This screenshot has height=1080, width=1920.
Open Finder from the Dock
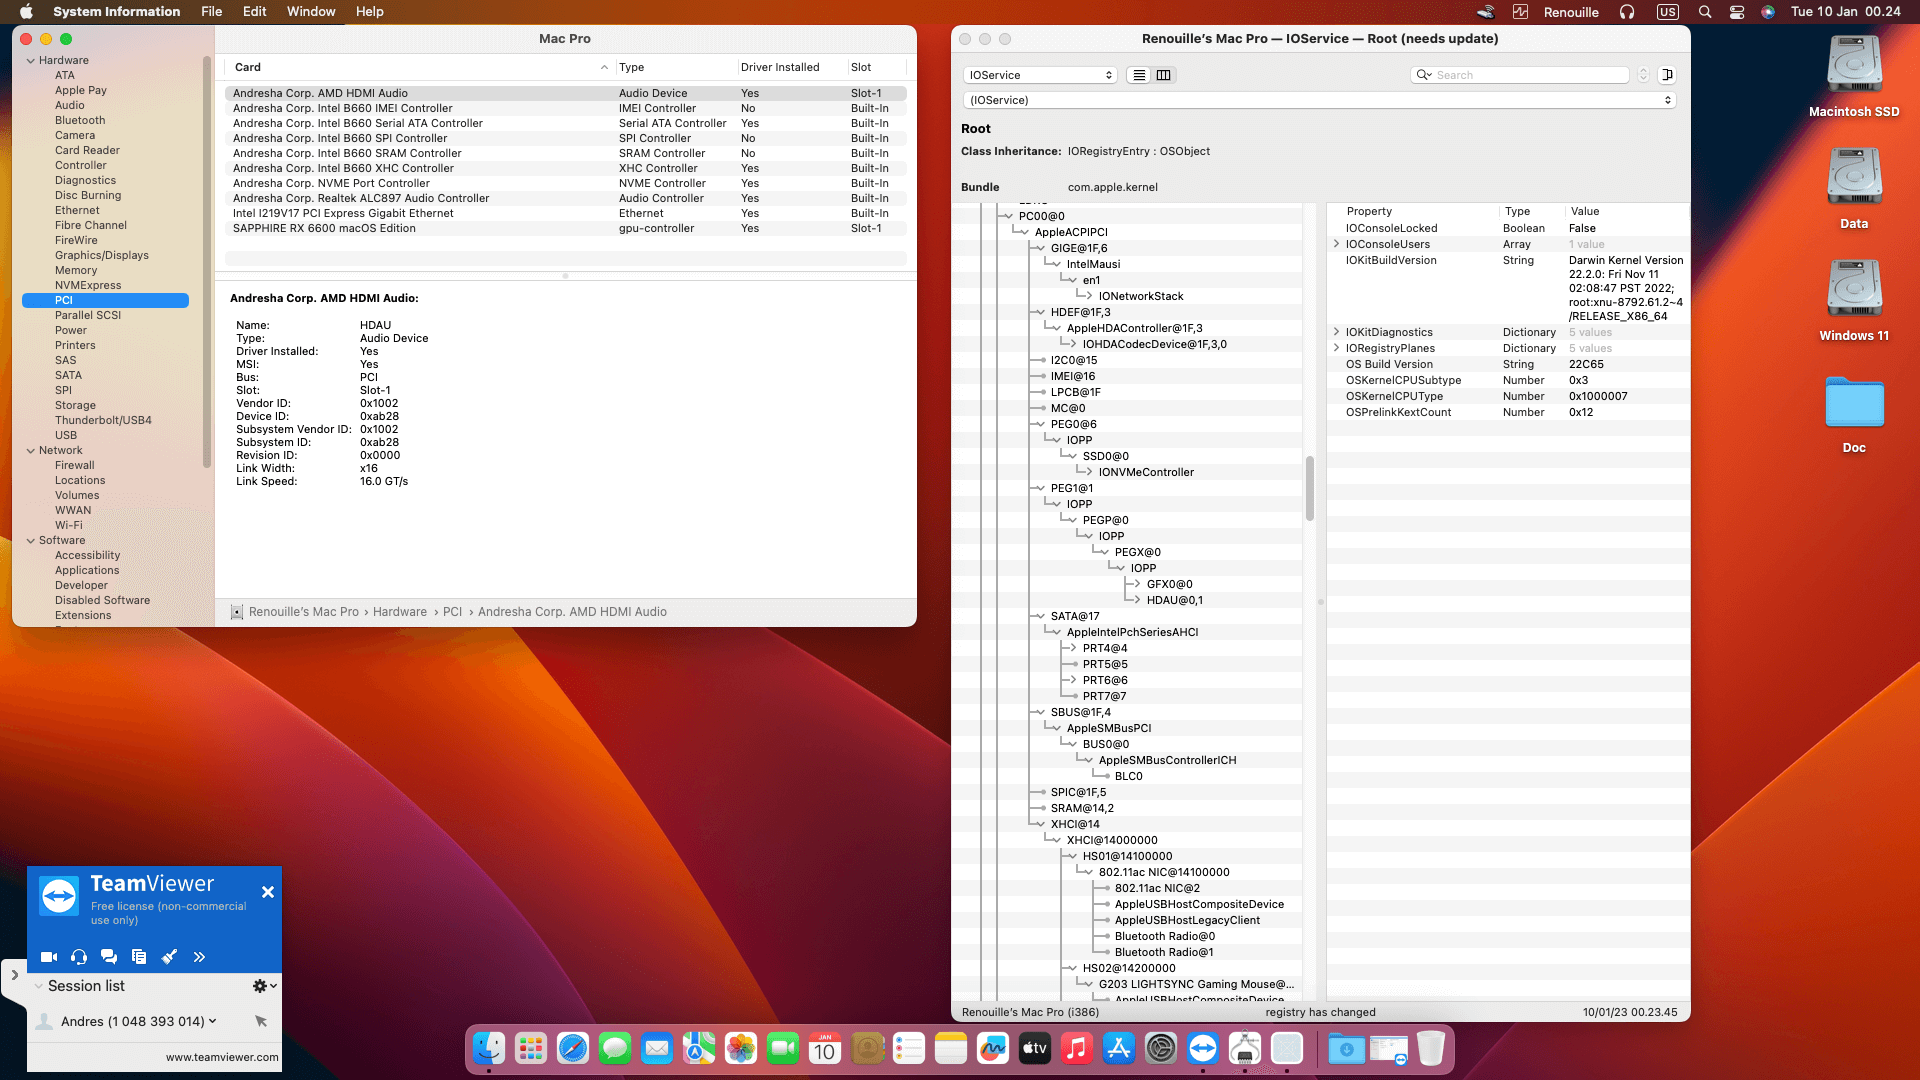coord(489,1048)
